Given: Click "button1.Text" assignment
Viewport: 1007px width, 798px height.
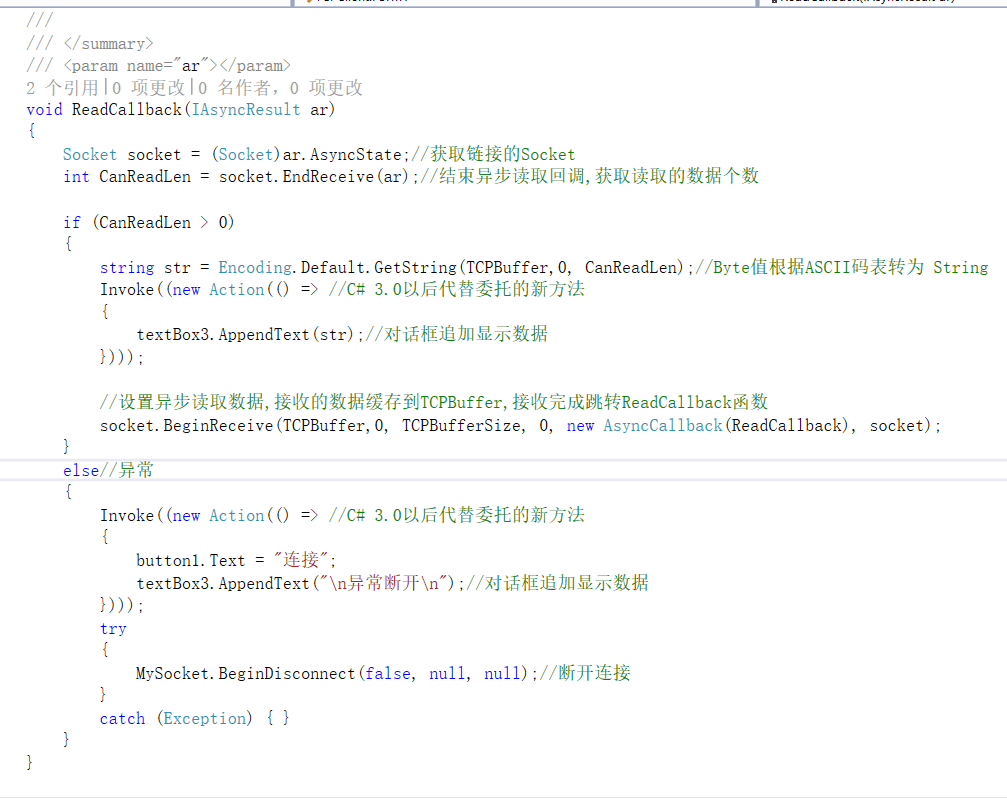Looking at the screenshot, I should pyautogui.click(x=191, y=560).
